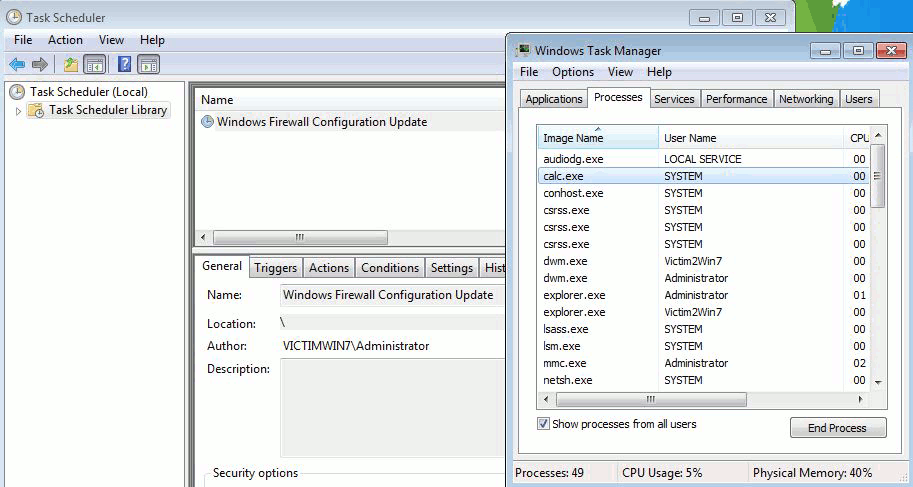The image size is (913, 487).
Task: Switch to the Performance tab
Action: click(x=736, y=99)
